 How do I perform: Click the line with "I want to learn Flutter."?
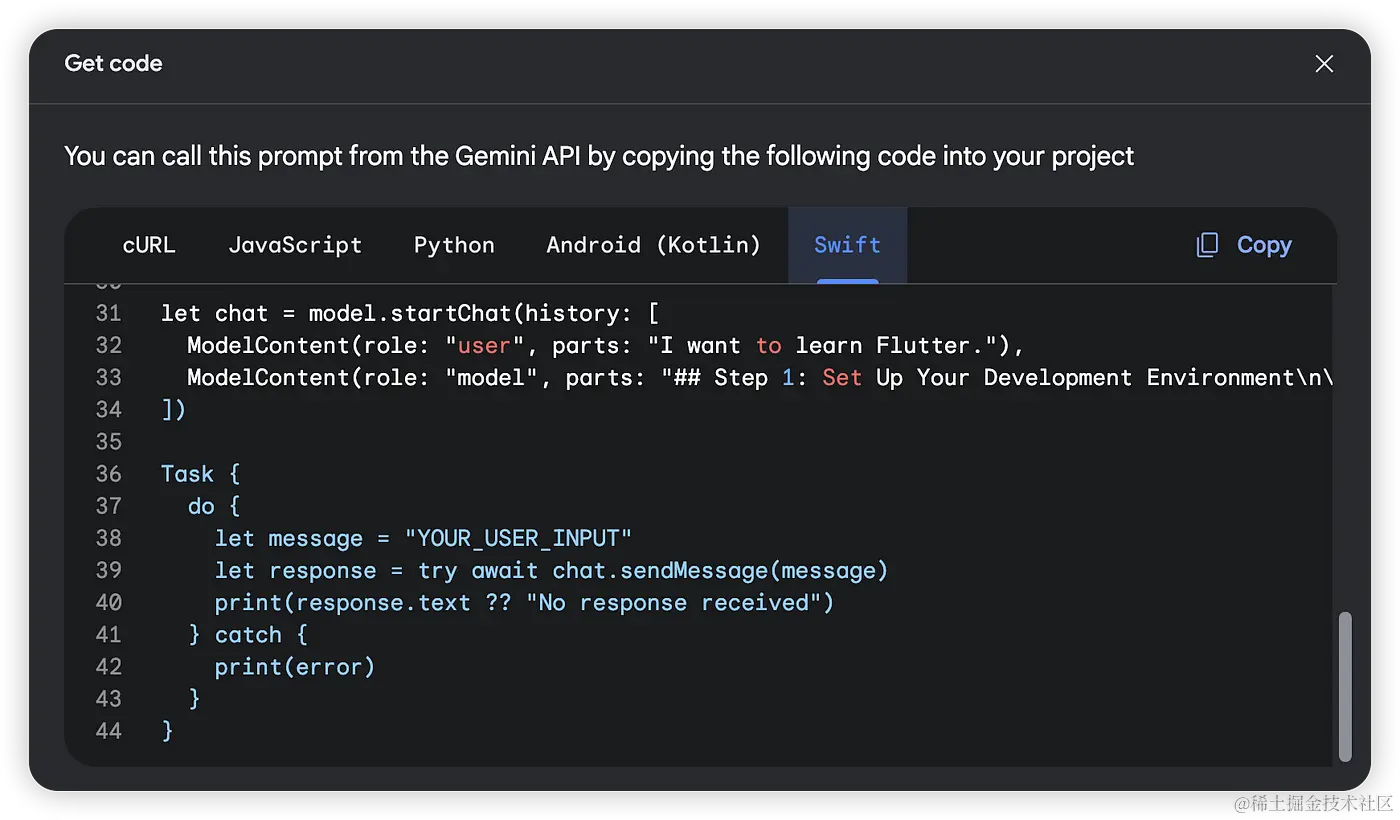click(606, 345)
